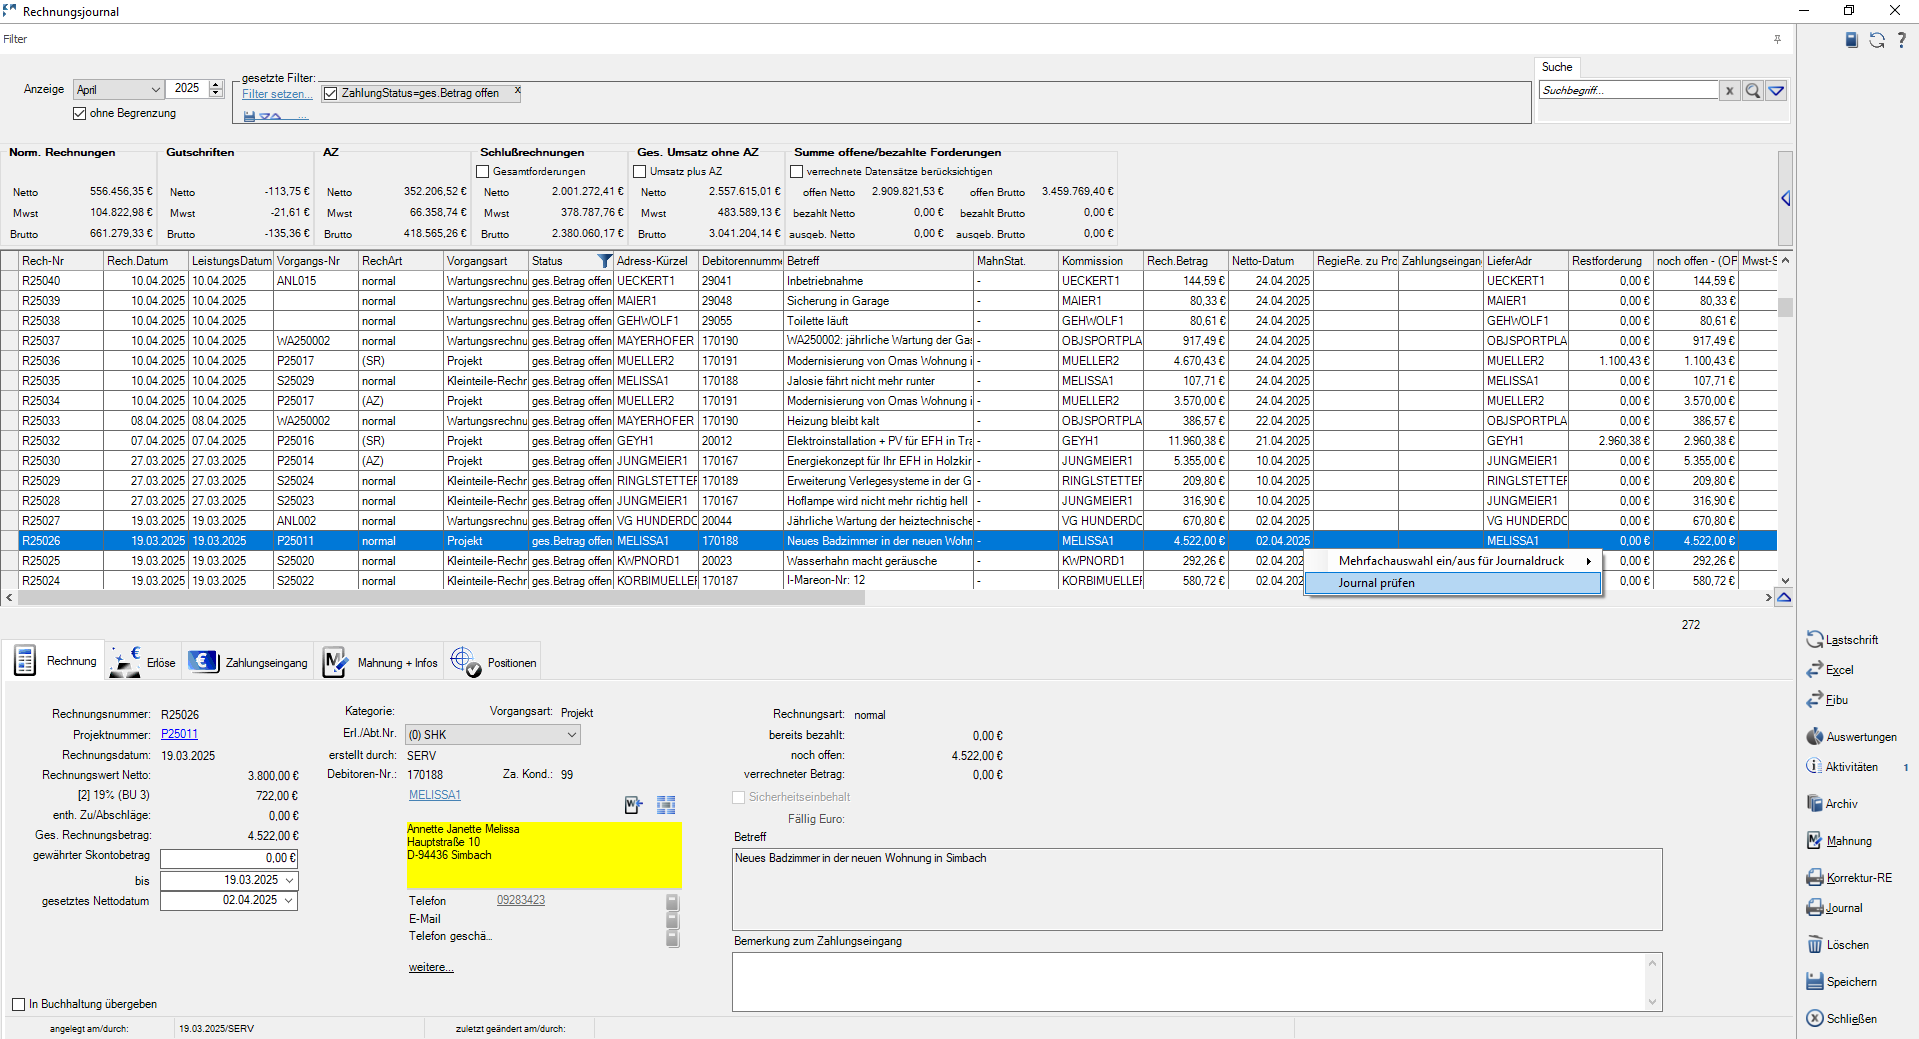Toggle 'ohne Begrenzung' checkbox
Screen dimensions: 1919x1039
[x=80, y=114]
